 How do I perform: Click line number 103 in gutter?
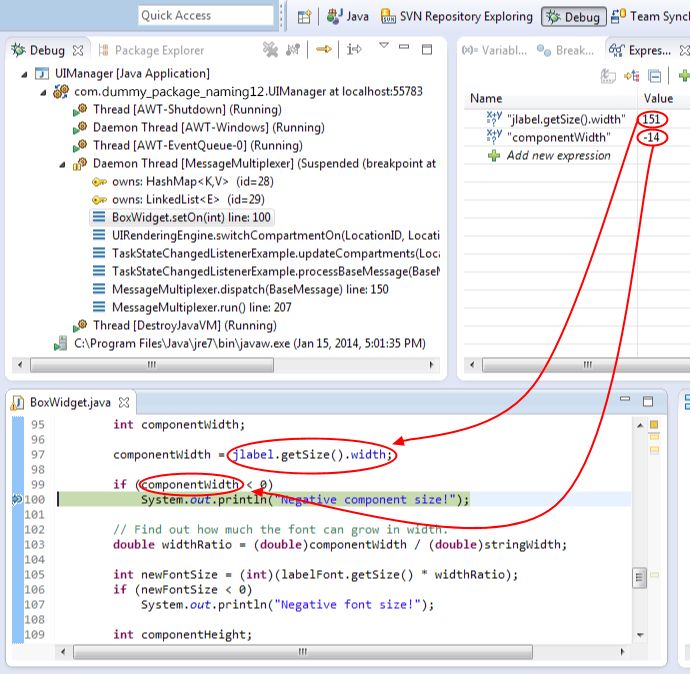click(35, 544)
